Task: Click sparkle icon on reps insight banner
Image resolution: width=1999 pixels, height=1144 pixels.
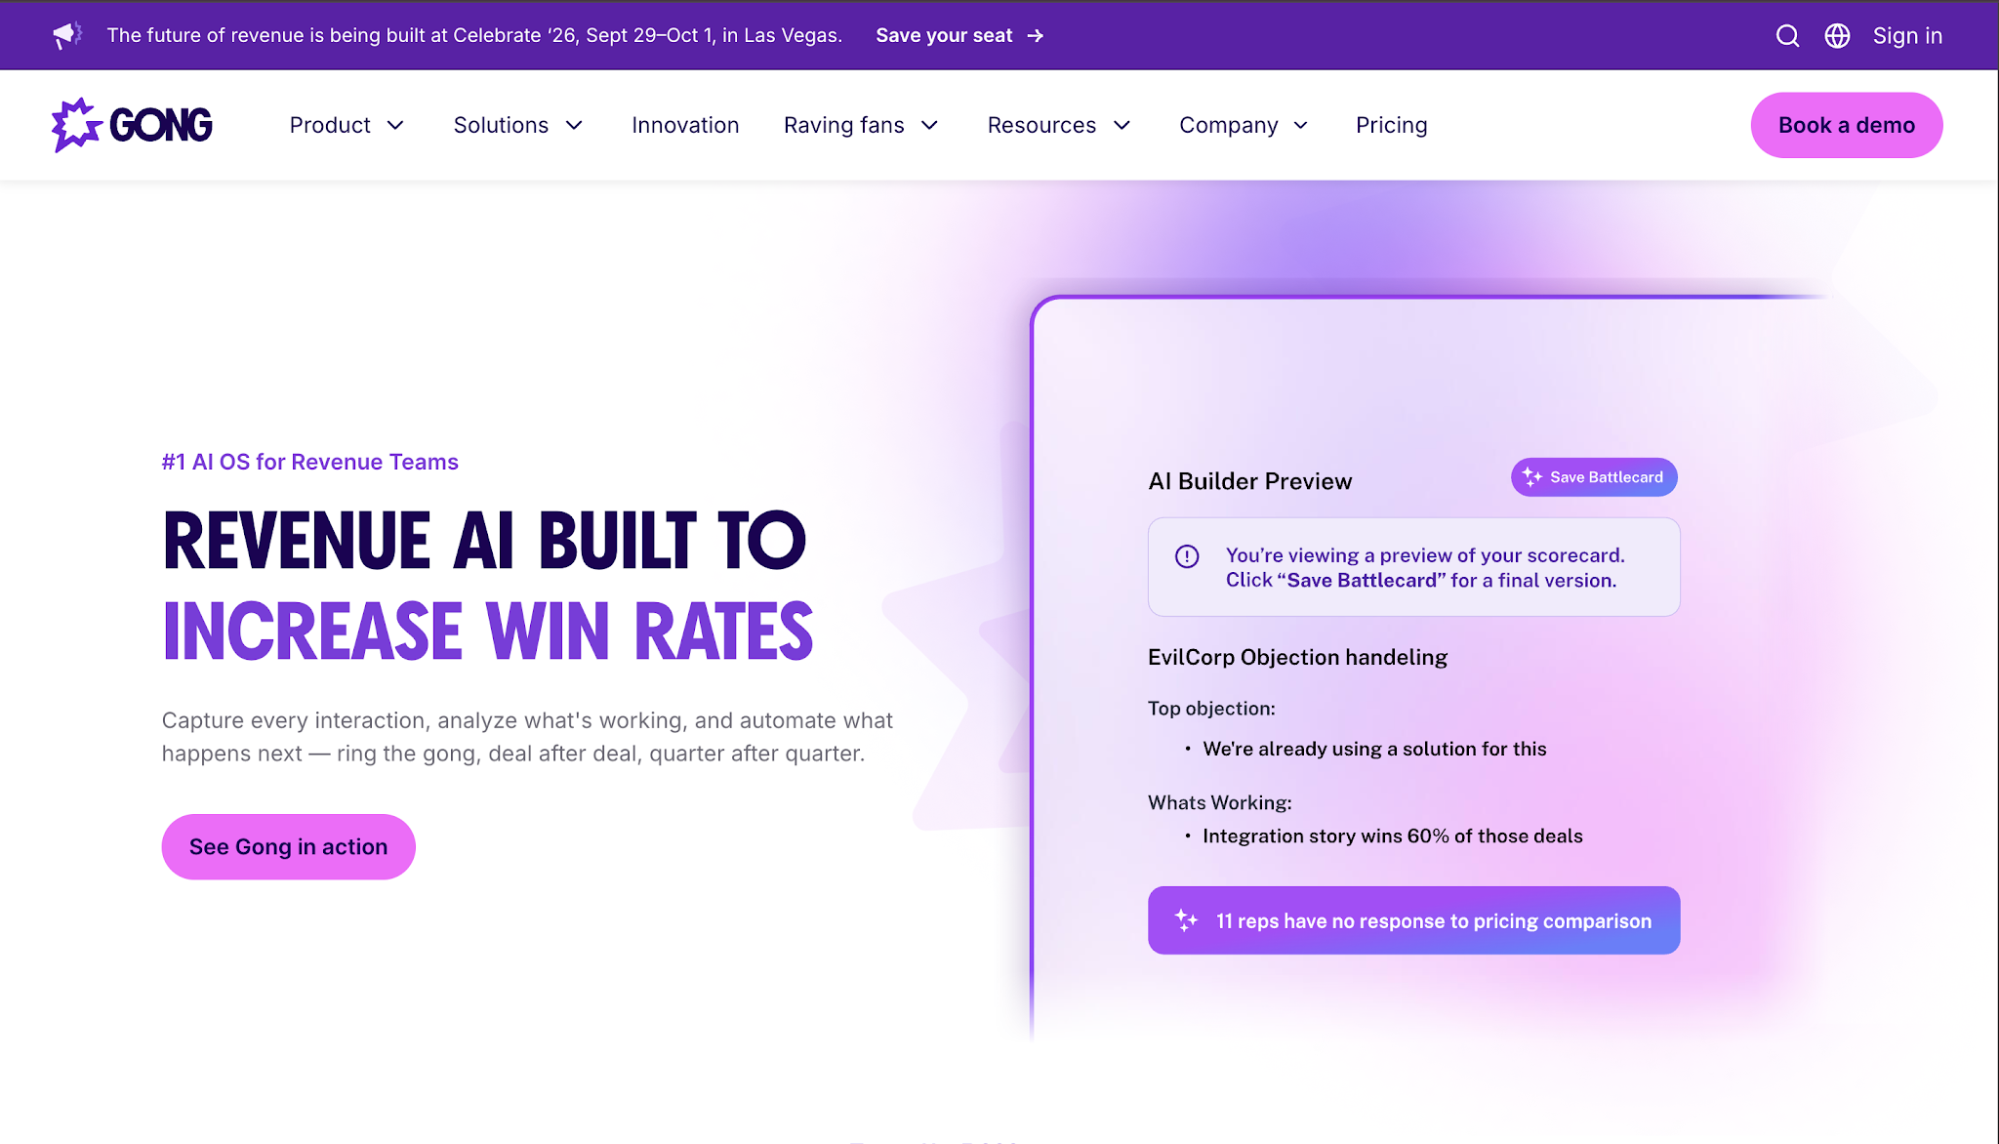Action: 1186,920
